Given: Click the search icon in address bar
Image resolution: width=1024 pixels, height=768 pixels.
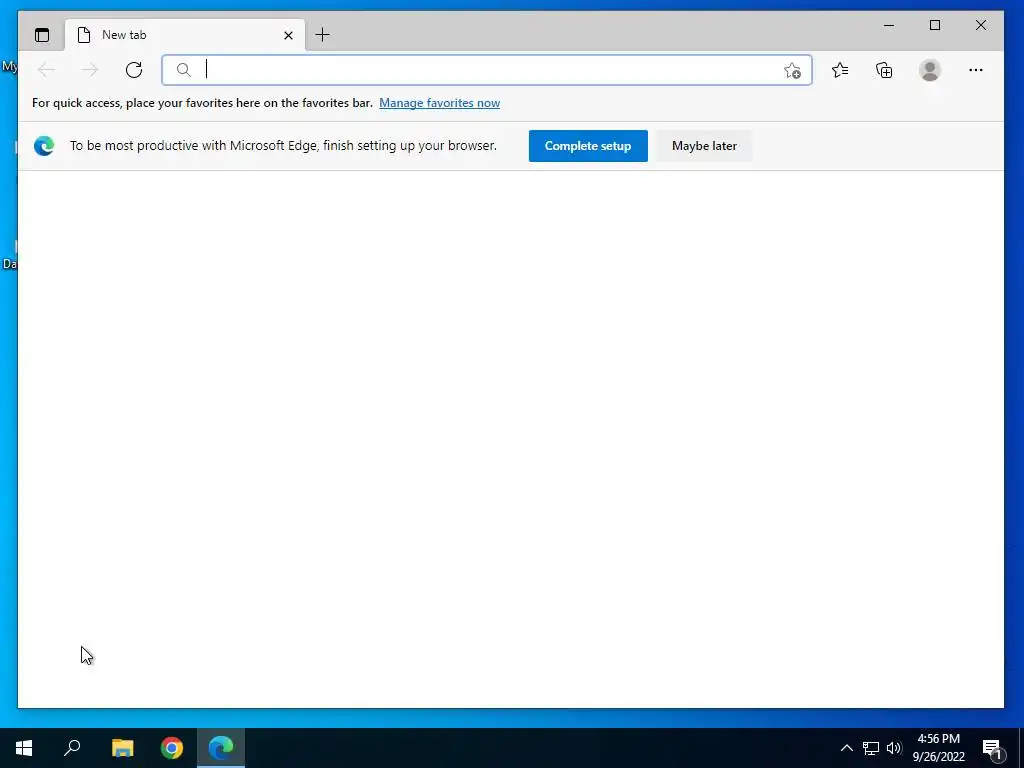Looking at the screenshot, I should click(184, 70).
